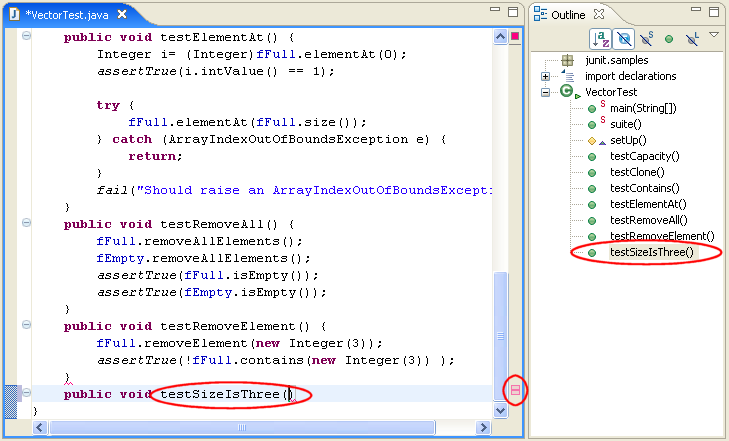
Task: Select main(String[]) method in Outline
Action: (x=643, y=108)
